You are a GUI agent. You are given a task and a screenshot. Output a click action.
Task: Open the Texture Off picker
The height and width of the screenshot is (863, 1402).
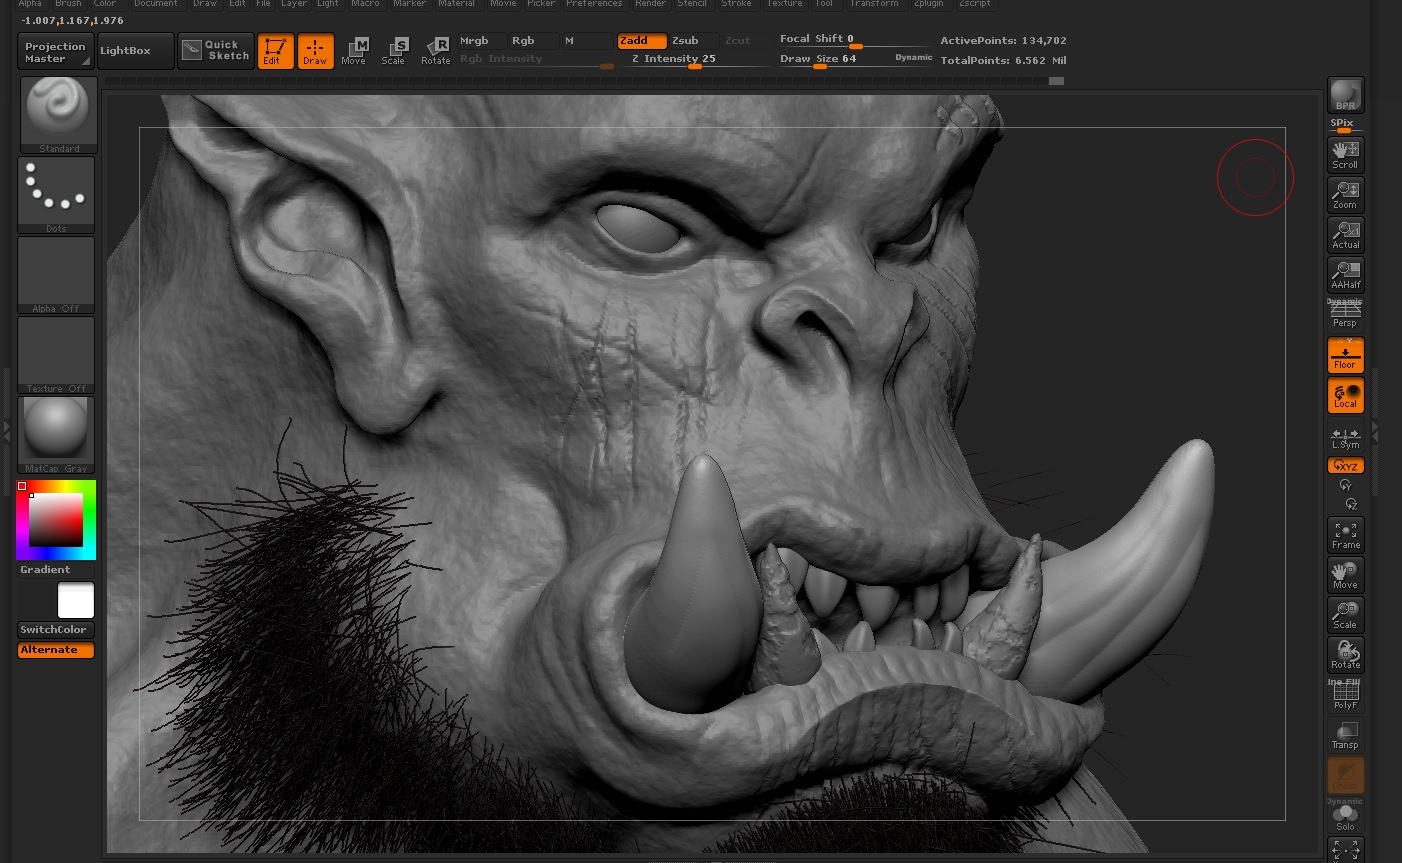56,355
